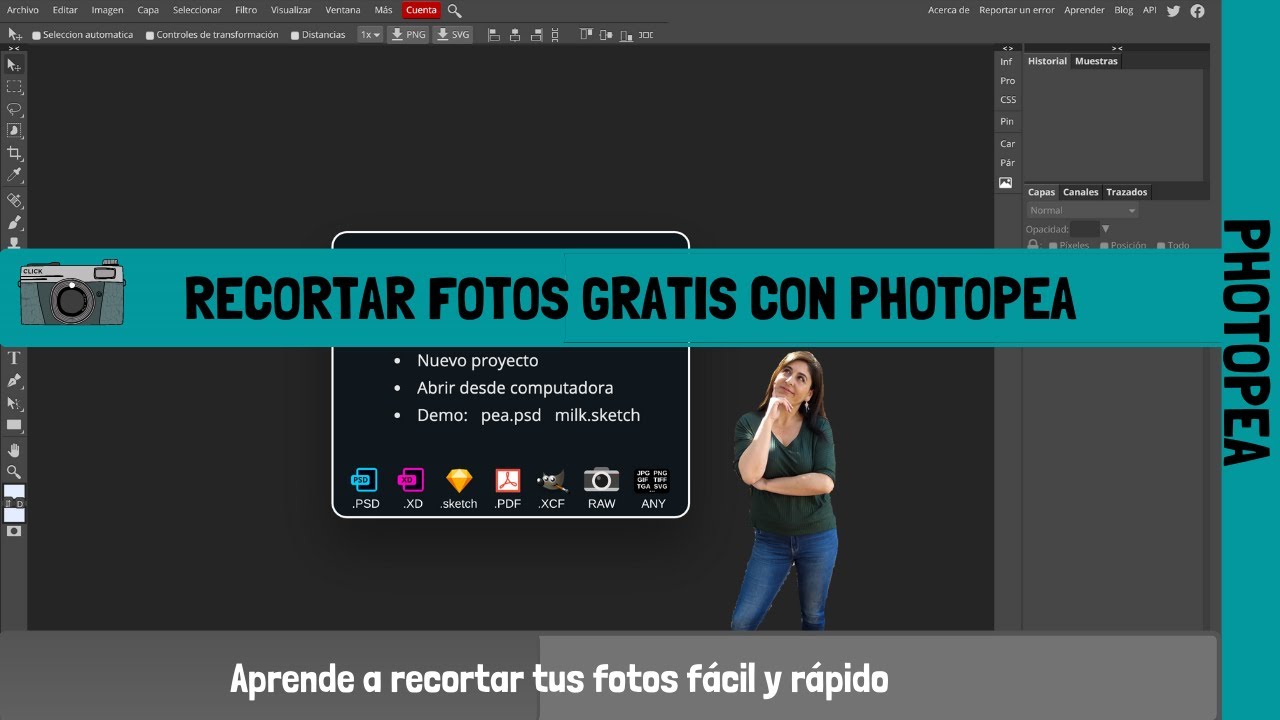Viewport: 1280px width, 720px height.
Task: Open the Facebook icon link
Action: (x=1197, y=10)
